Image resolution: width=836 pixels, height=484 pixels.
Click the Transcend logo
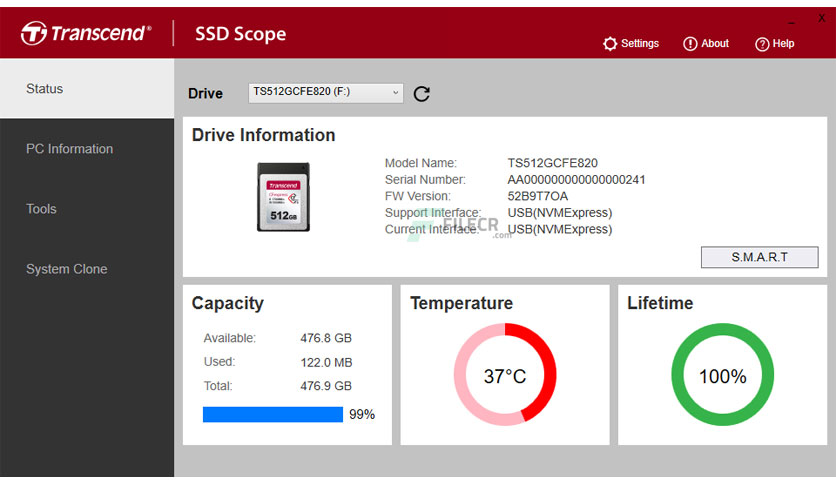[x=86, y=33]
